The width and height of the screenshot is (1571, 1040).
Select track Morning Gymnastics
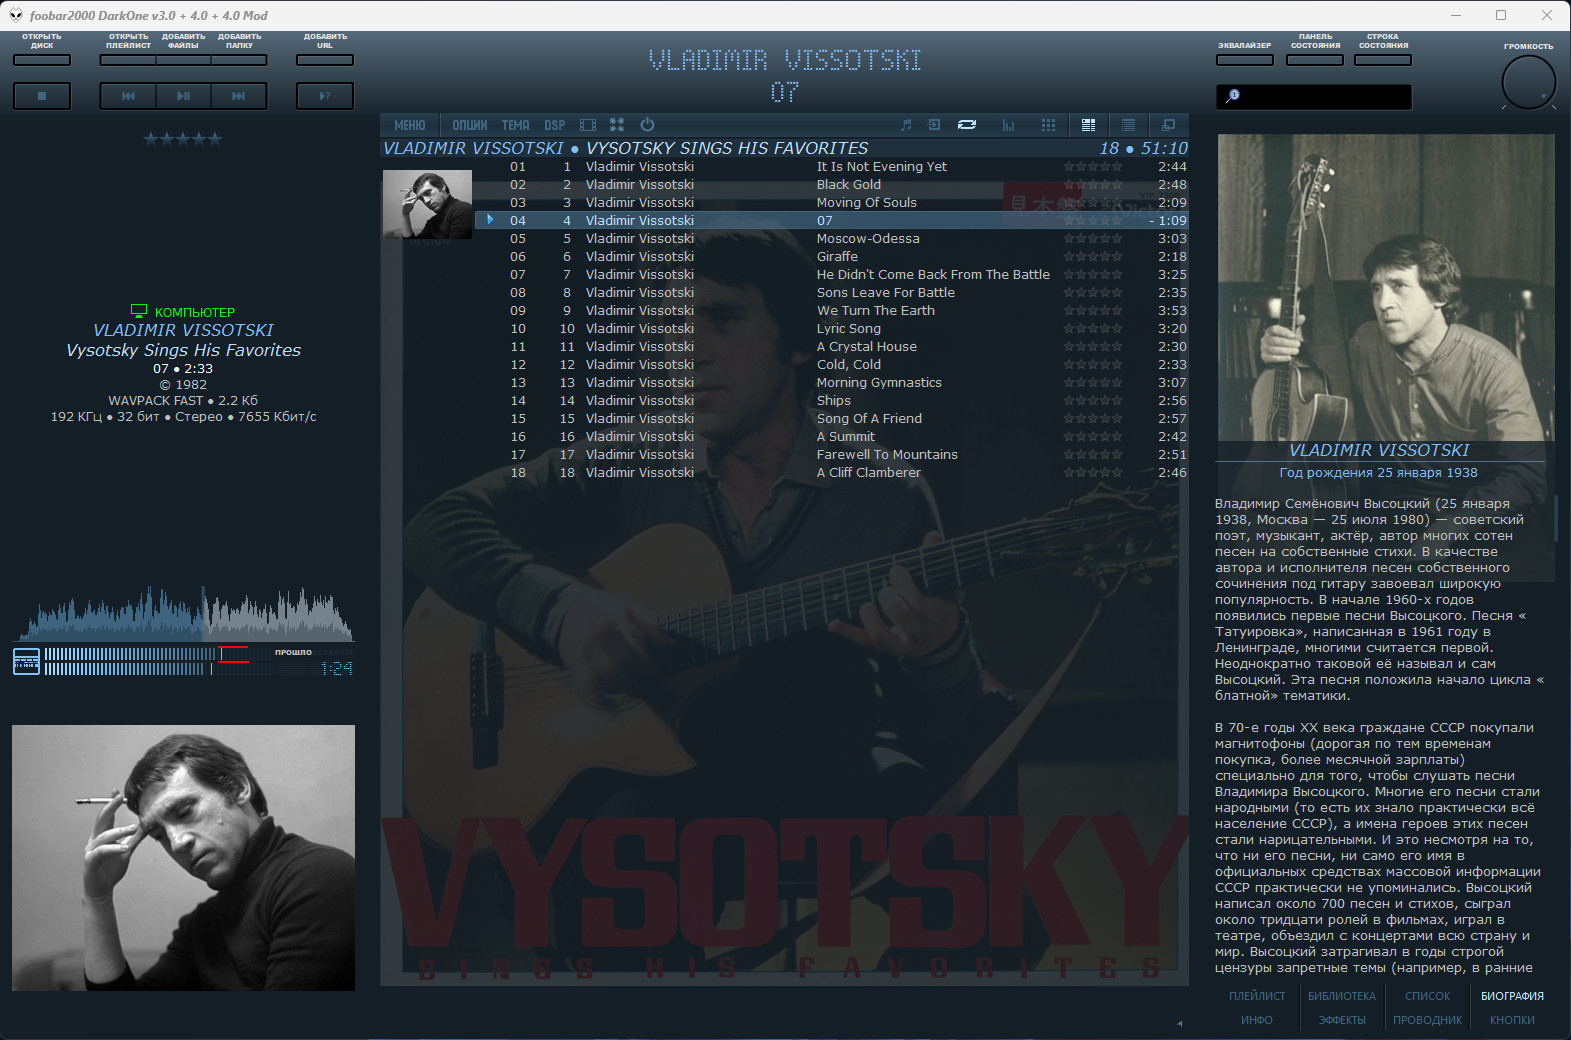[x=832, y=383]
